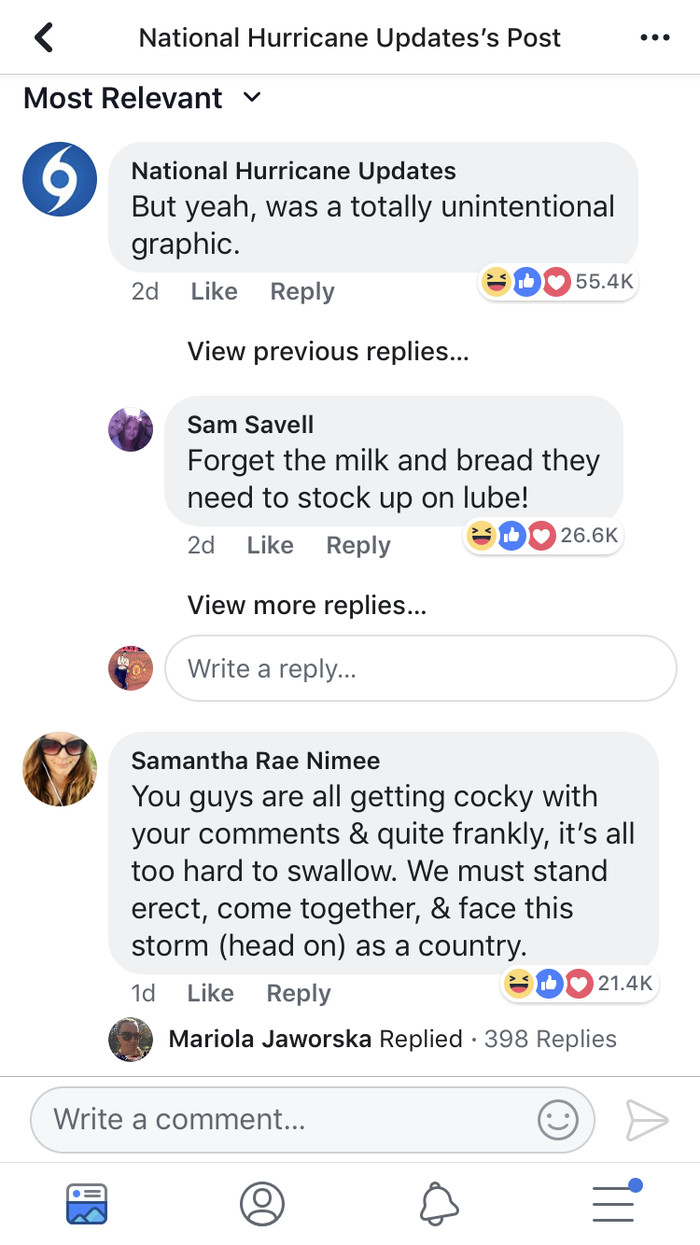Like Sam Savell's reply
700x1245 pixels.
pyautogui.click(x=270, y=546)
